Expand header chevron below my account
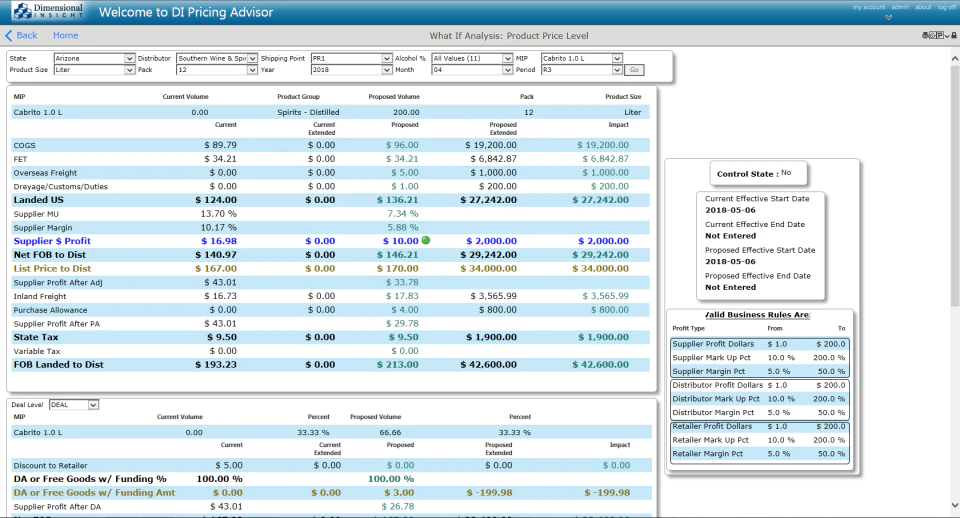The height and width of the screenshot is (518, 960). pyautogui.click(x=888, y=17)
